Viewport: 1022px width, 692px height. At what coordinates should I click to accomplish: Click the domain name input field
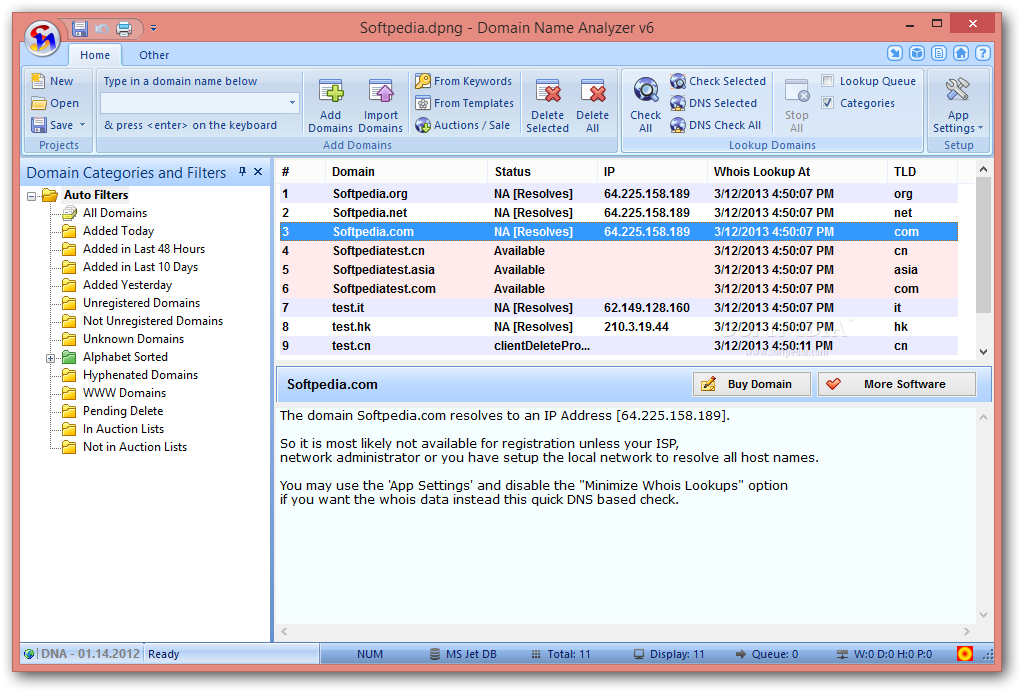click(x=193, y=103)
